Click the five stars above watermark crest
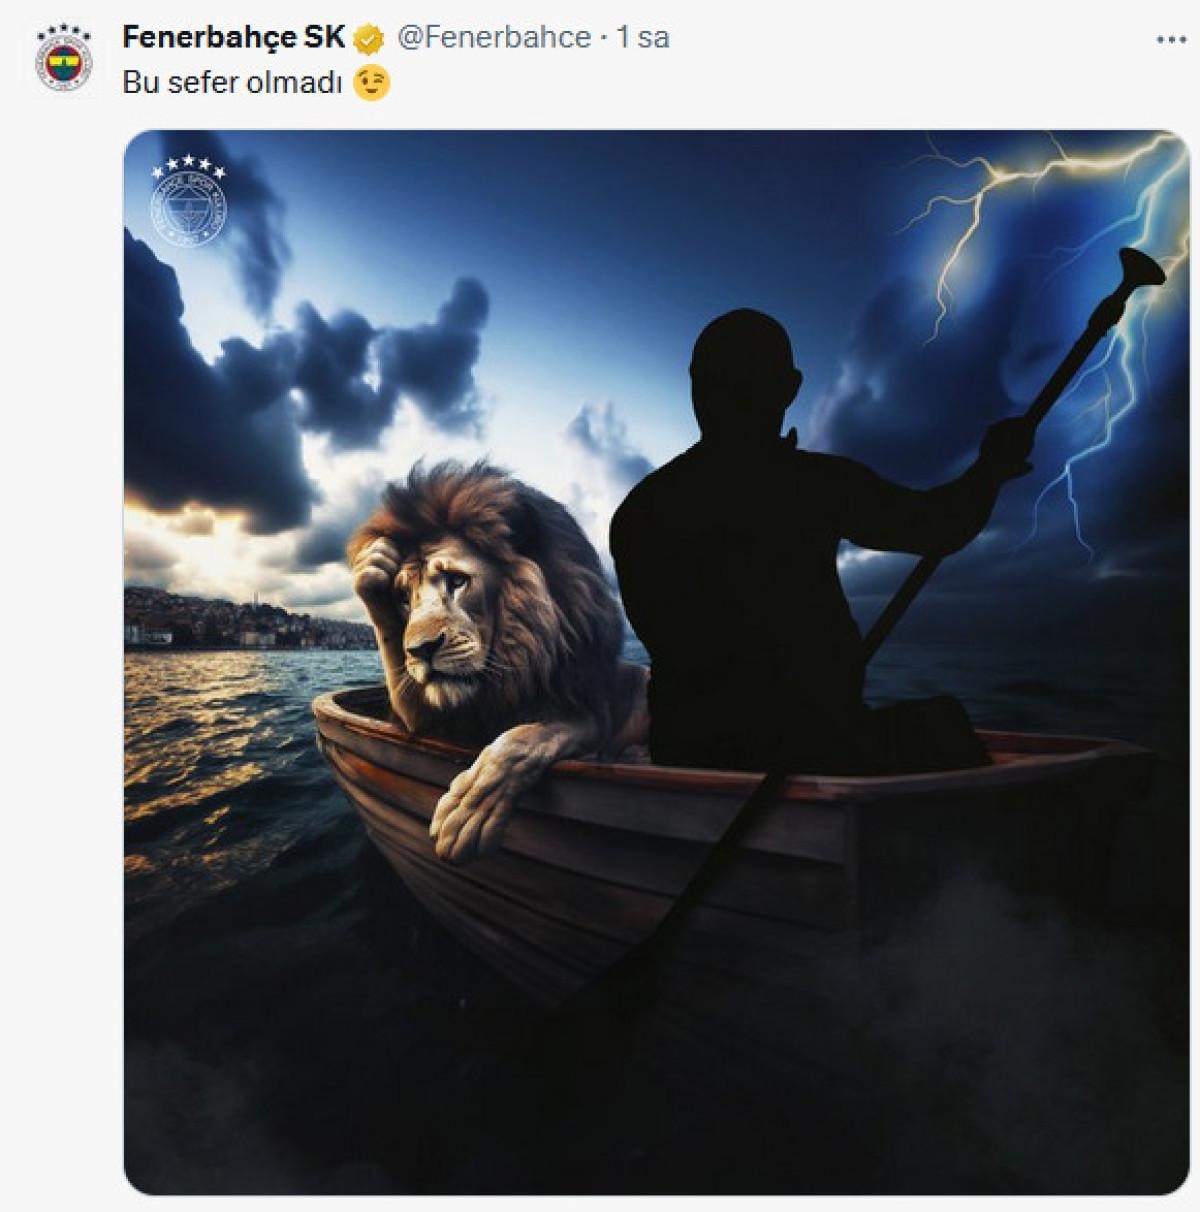The image size is (1200, 1212). (x=188, y=165)
